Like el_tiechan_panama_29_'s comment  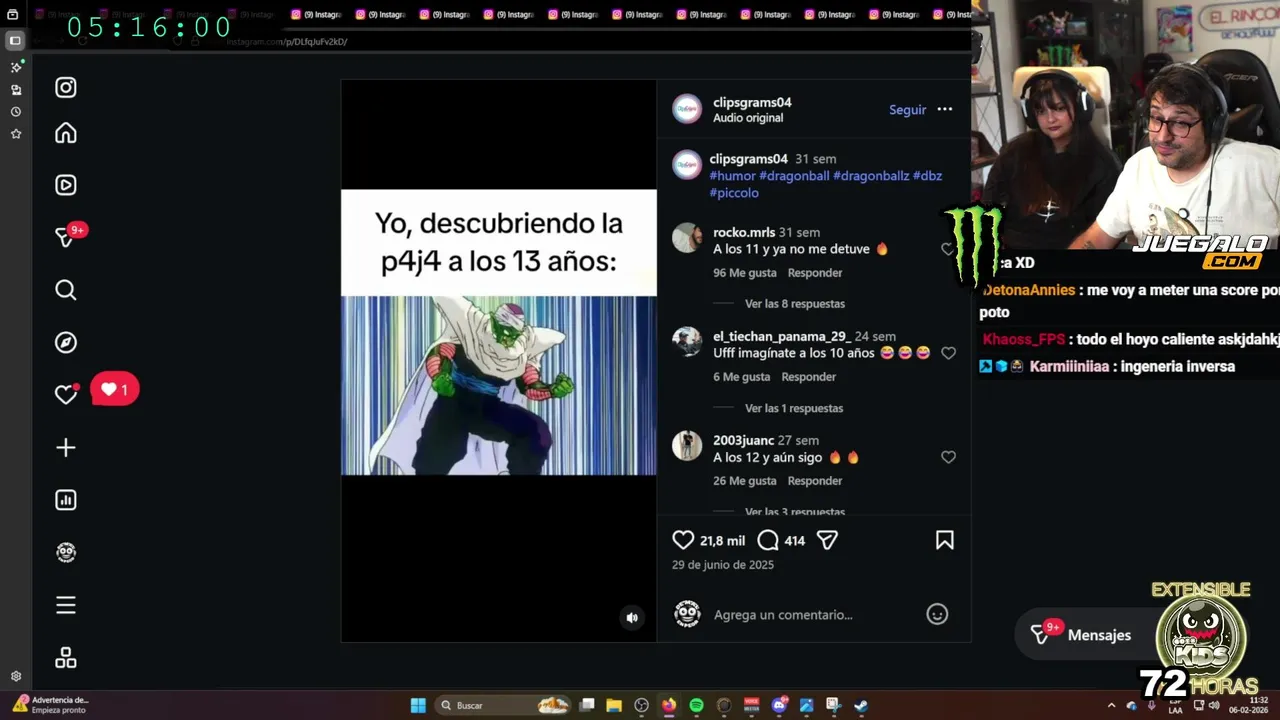[x=948, y=353]
